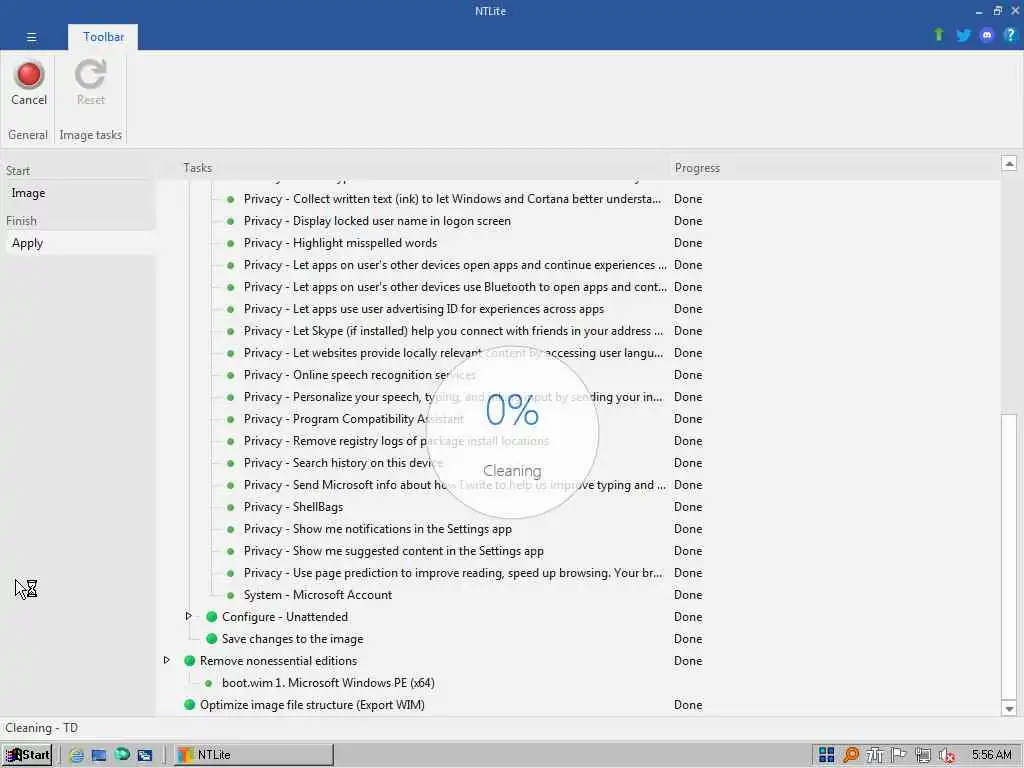1024x768 pixels.
Task: Click Show Desktop quick launch icon
Action: [x=99, y=755]
